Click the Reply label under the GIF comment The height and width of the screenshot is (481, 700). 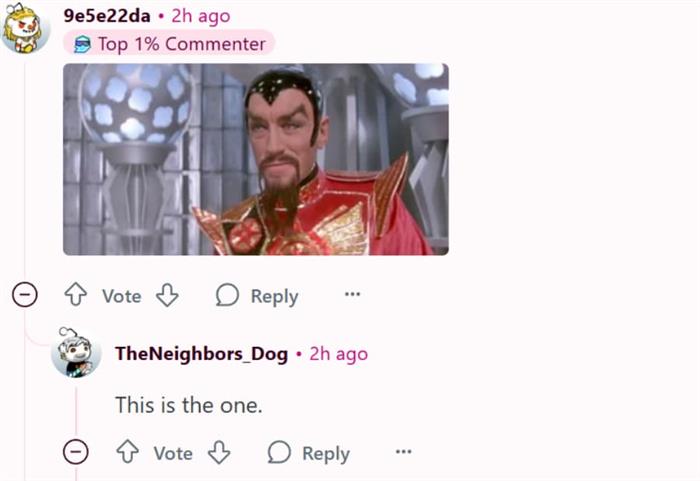click(275, 296)
